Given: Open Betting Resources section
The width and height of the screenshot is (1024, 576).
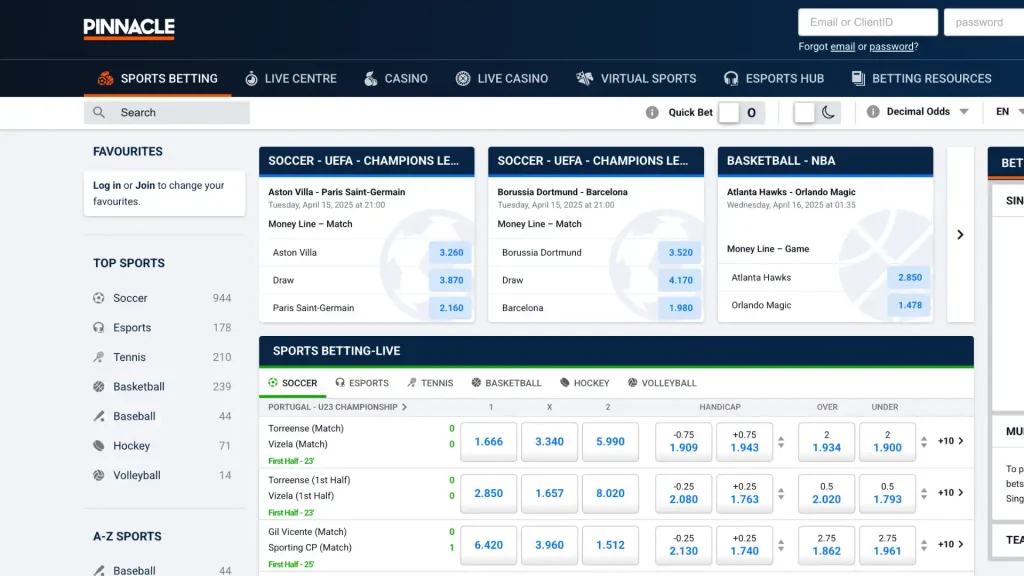Looking at the screenshot, I should [921, 78].
